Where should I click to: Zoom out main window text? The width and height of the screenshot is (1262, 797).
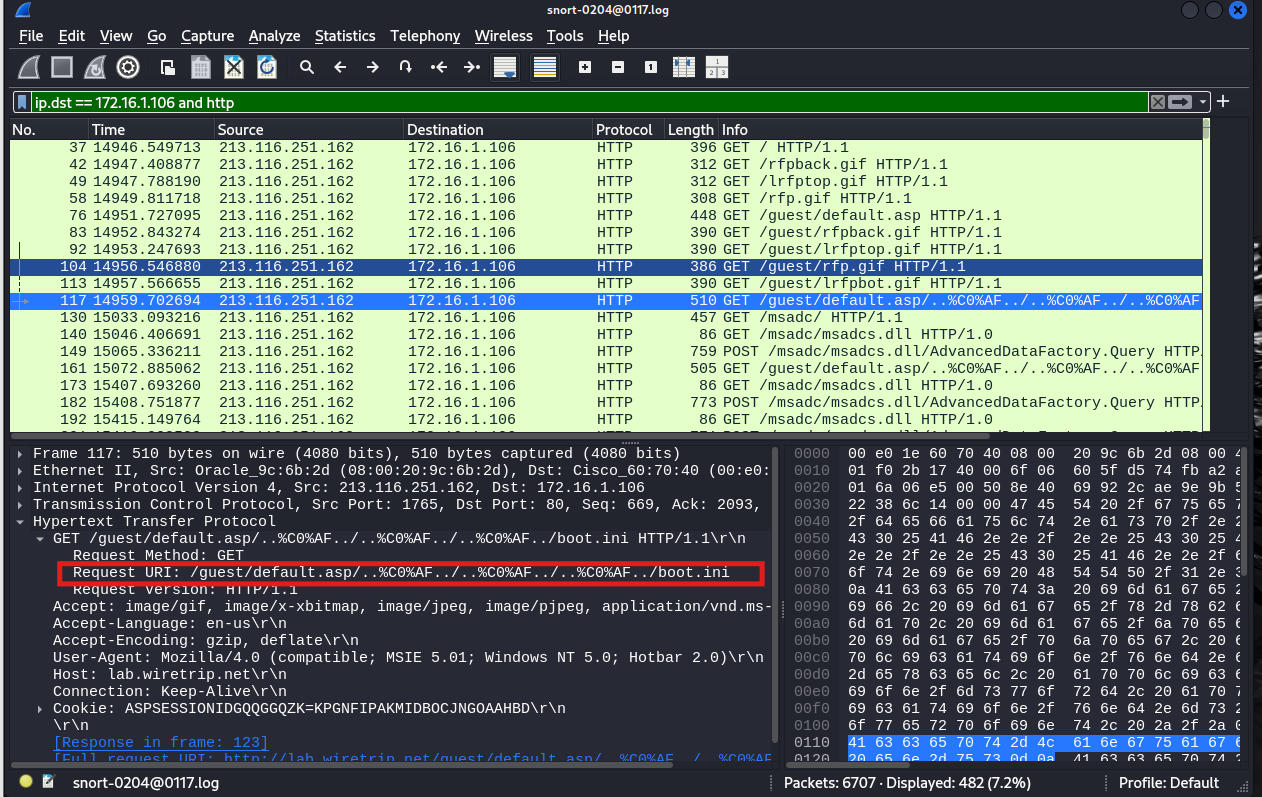coord(618,67)
